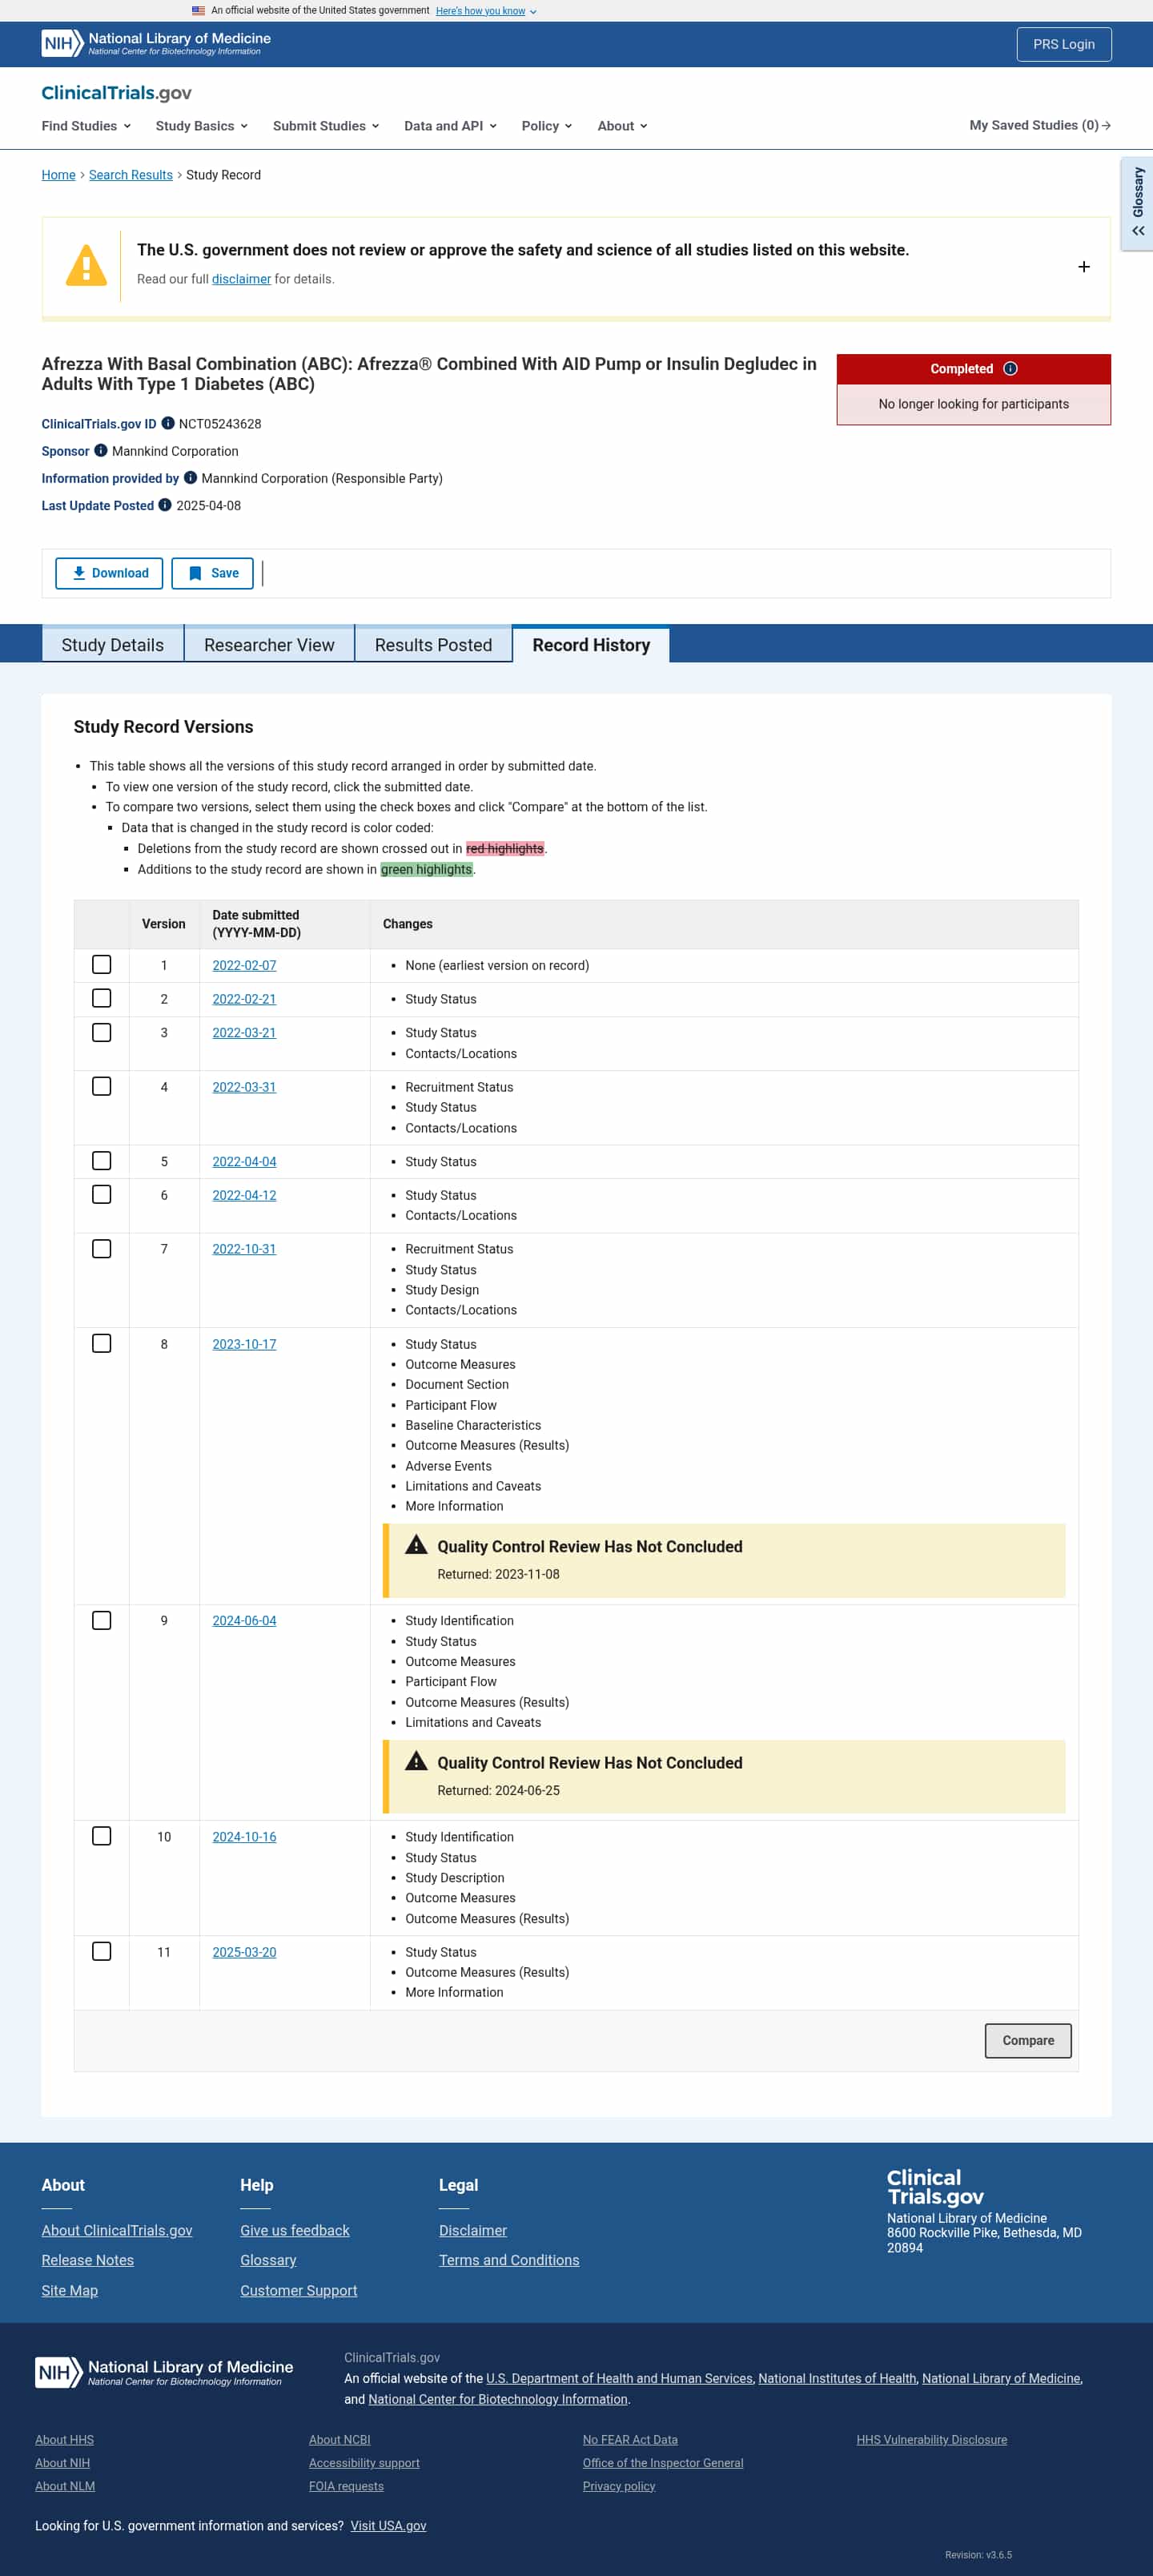The image size is (1153, 2576).
Task: Check the version 8 checkbox
Action: [x=102, y=1343]
